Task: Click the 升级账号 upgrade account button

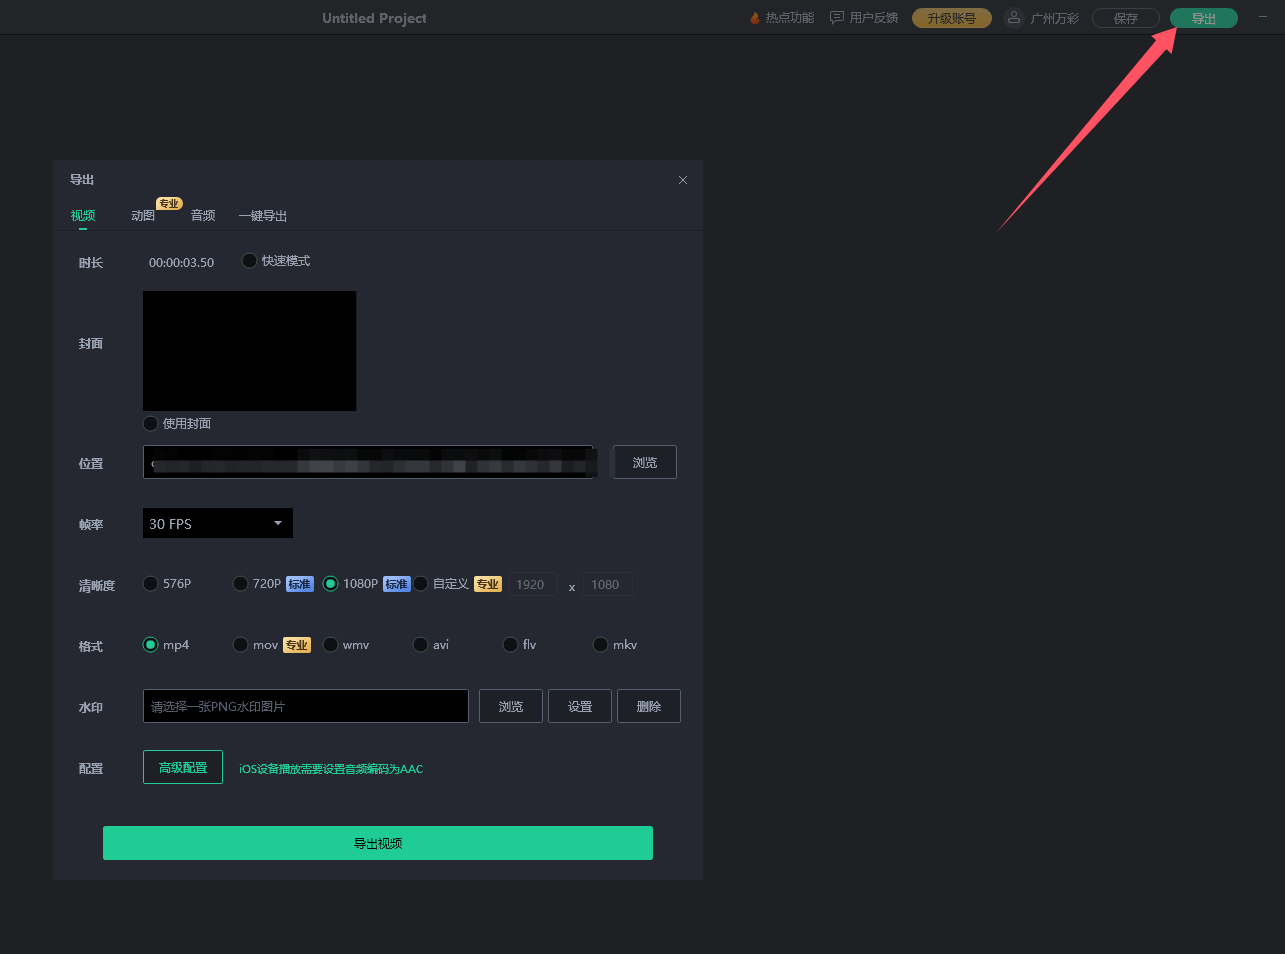Action: tap(952, 18)
